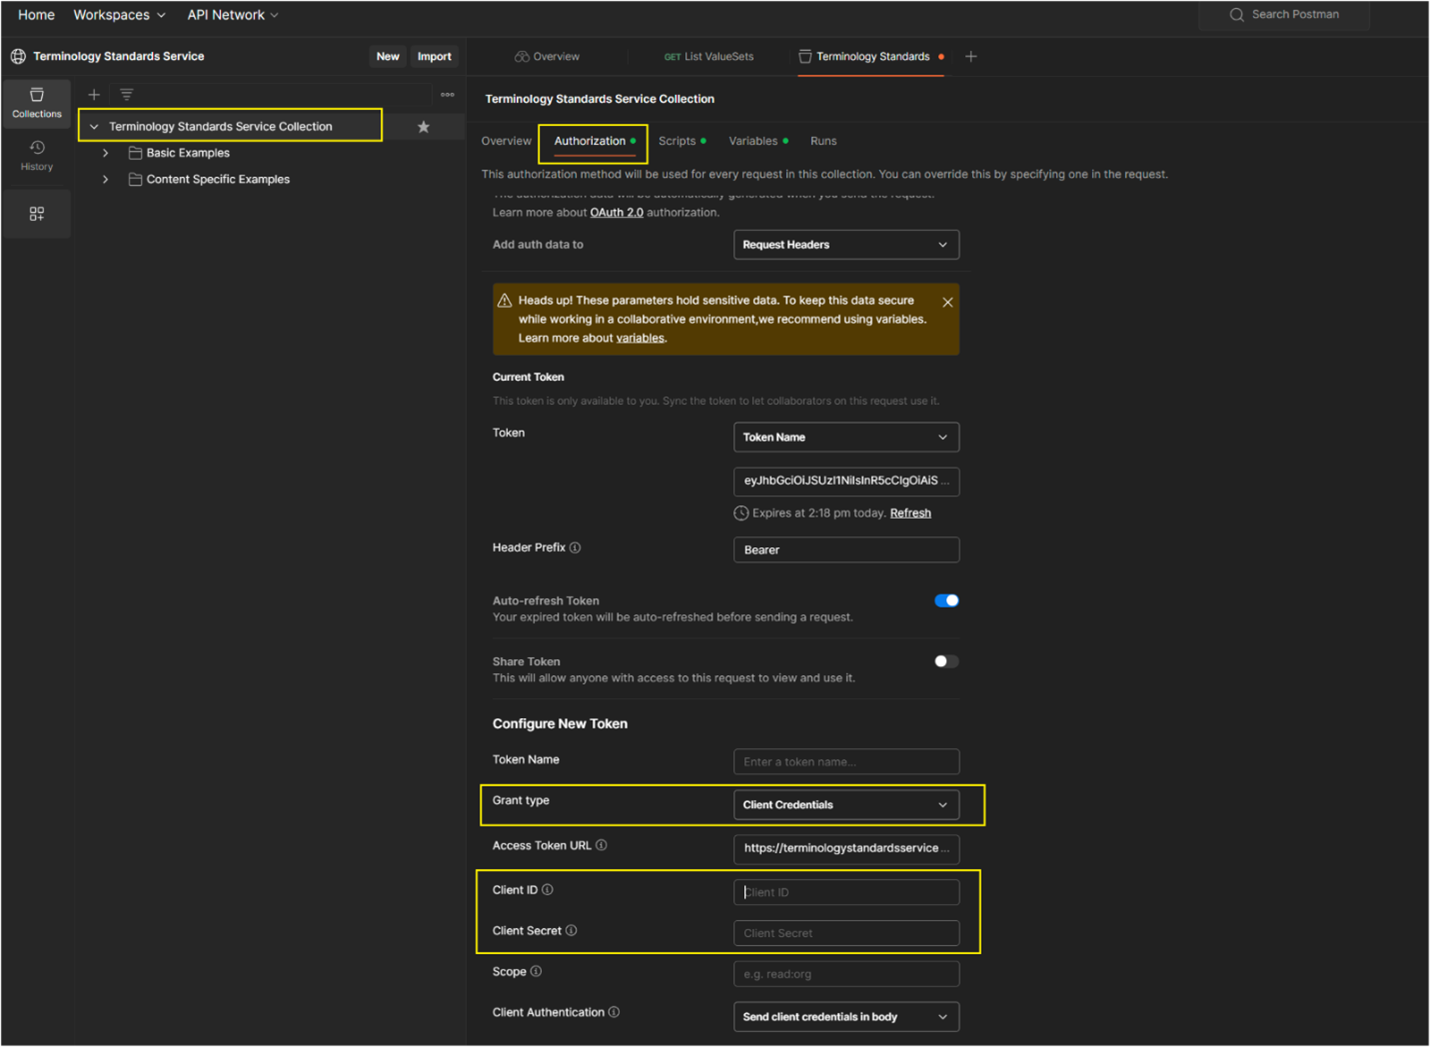Viewport: 1430px width, 1047px height.
Task: Collapse the Terminology Standards Service Collection tree
Action: (94, 127)
